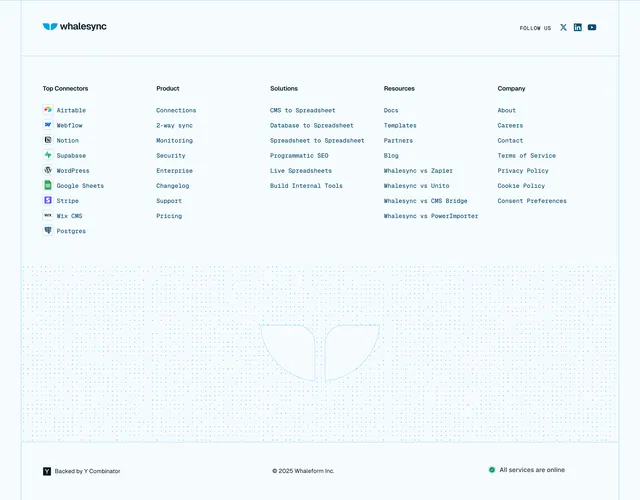Open the Notion link
Viewport: 640px width, 500px height.
(x=67, y=140)
